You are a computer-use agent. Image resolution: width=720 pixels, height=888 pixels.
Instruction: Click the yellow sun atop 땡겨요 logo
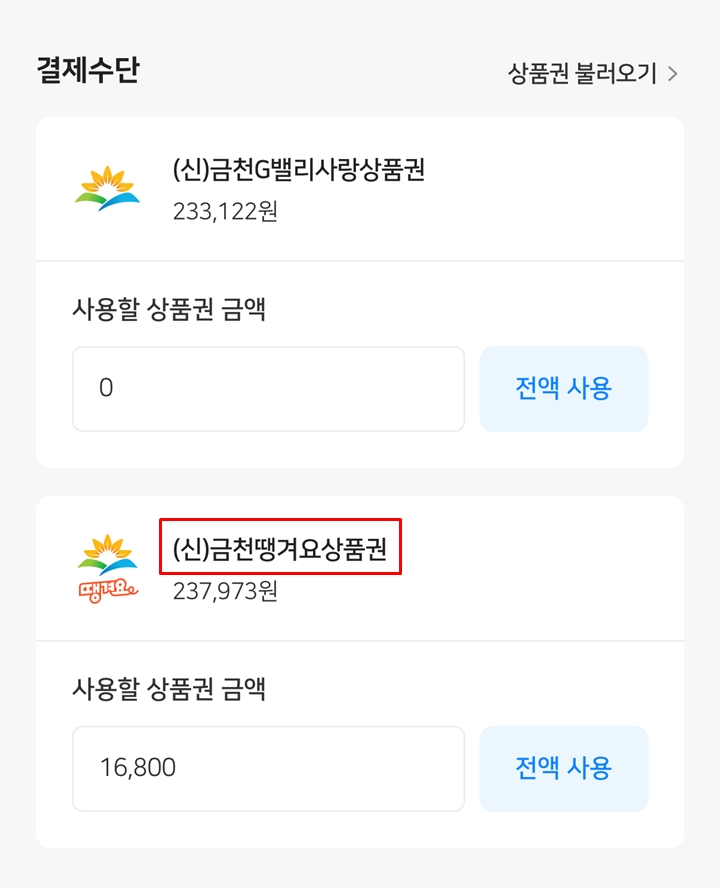(x=108, y=548)
